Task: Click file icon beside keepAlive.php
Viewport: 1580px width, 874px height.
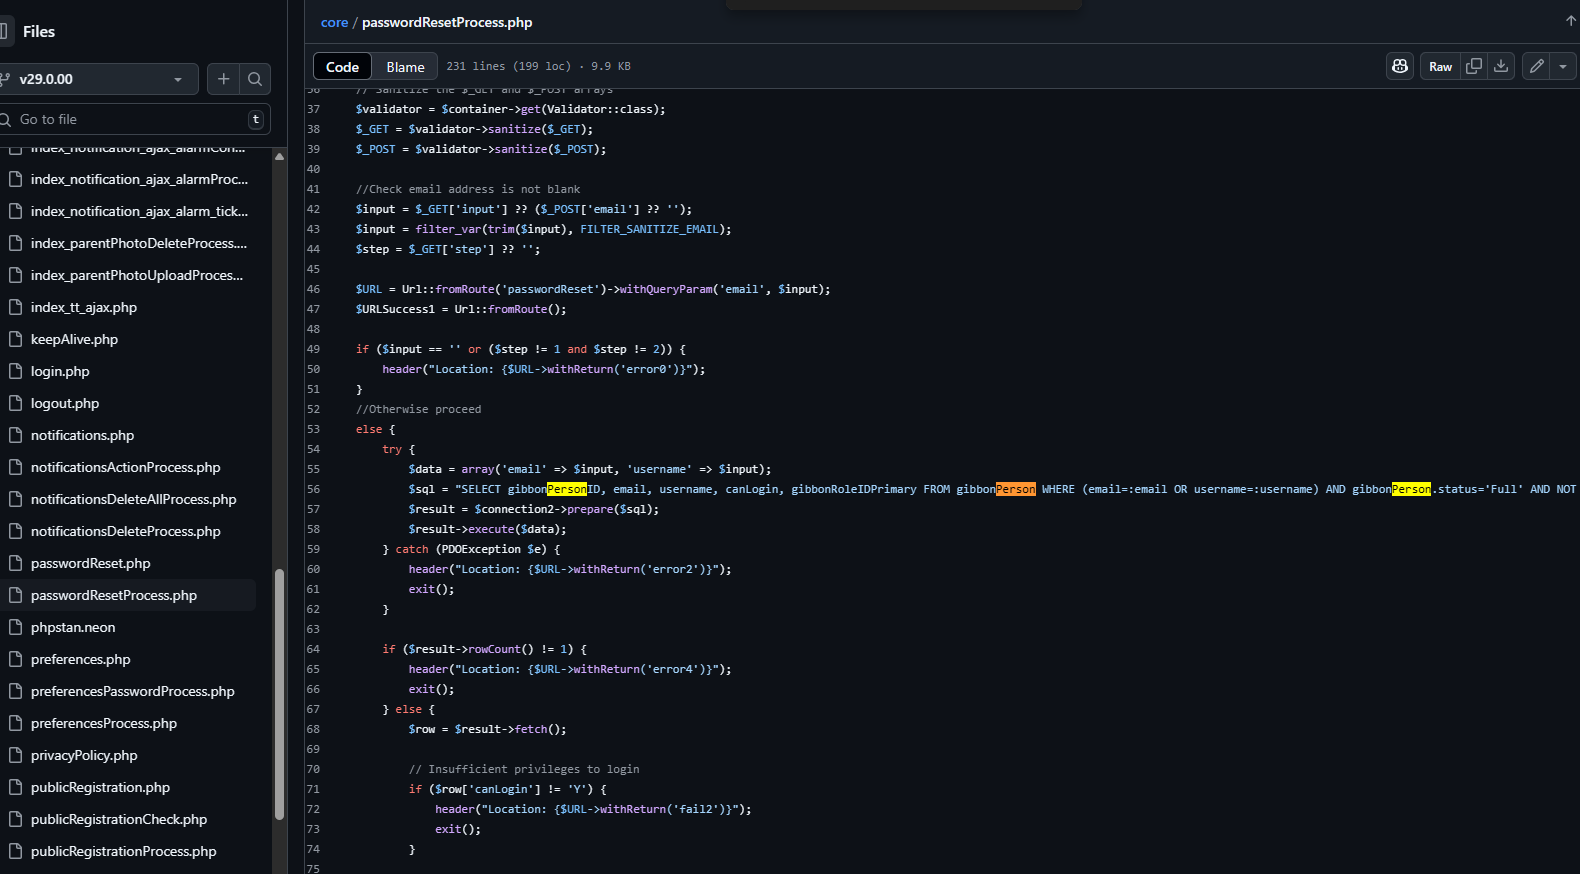Action: click(15, 339)
